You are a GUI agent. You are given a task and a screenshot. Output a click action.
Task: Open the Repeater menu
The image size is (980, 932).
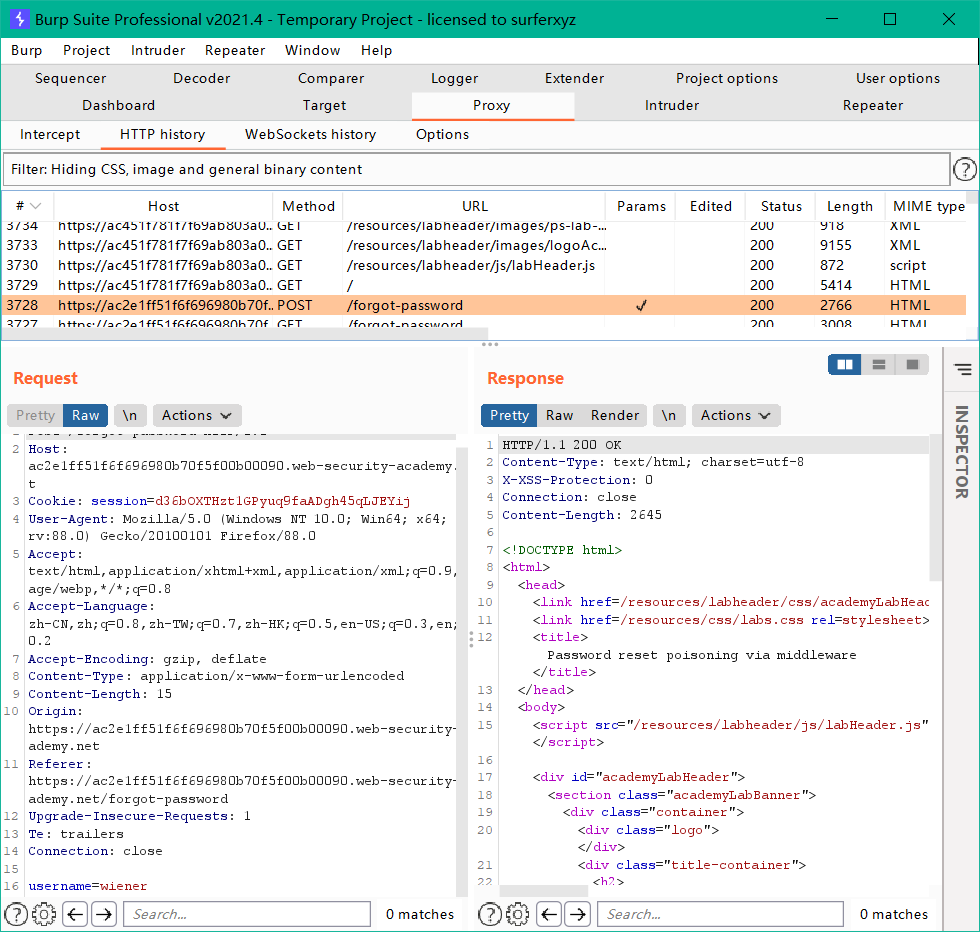coord(235,50)
